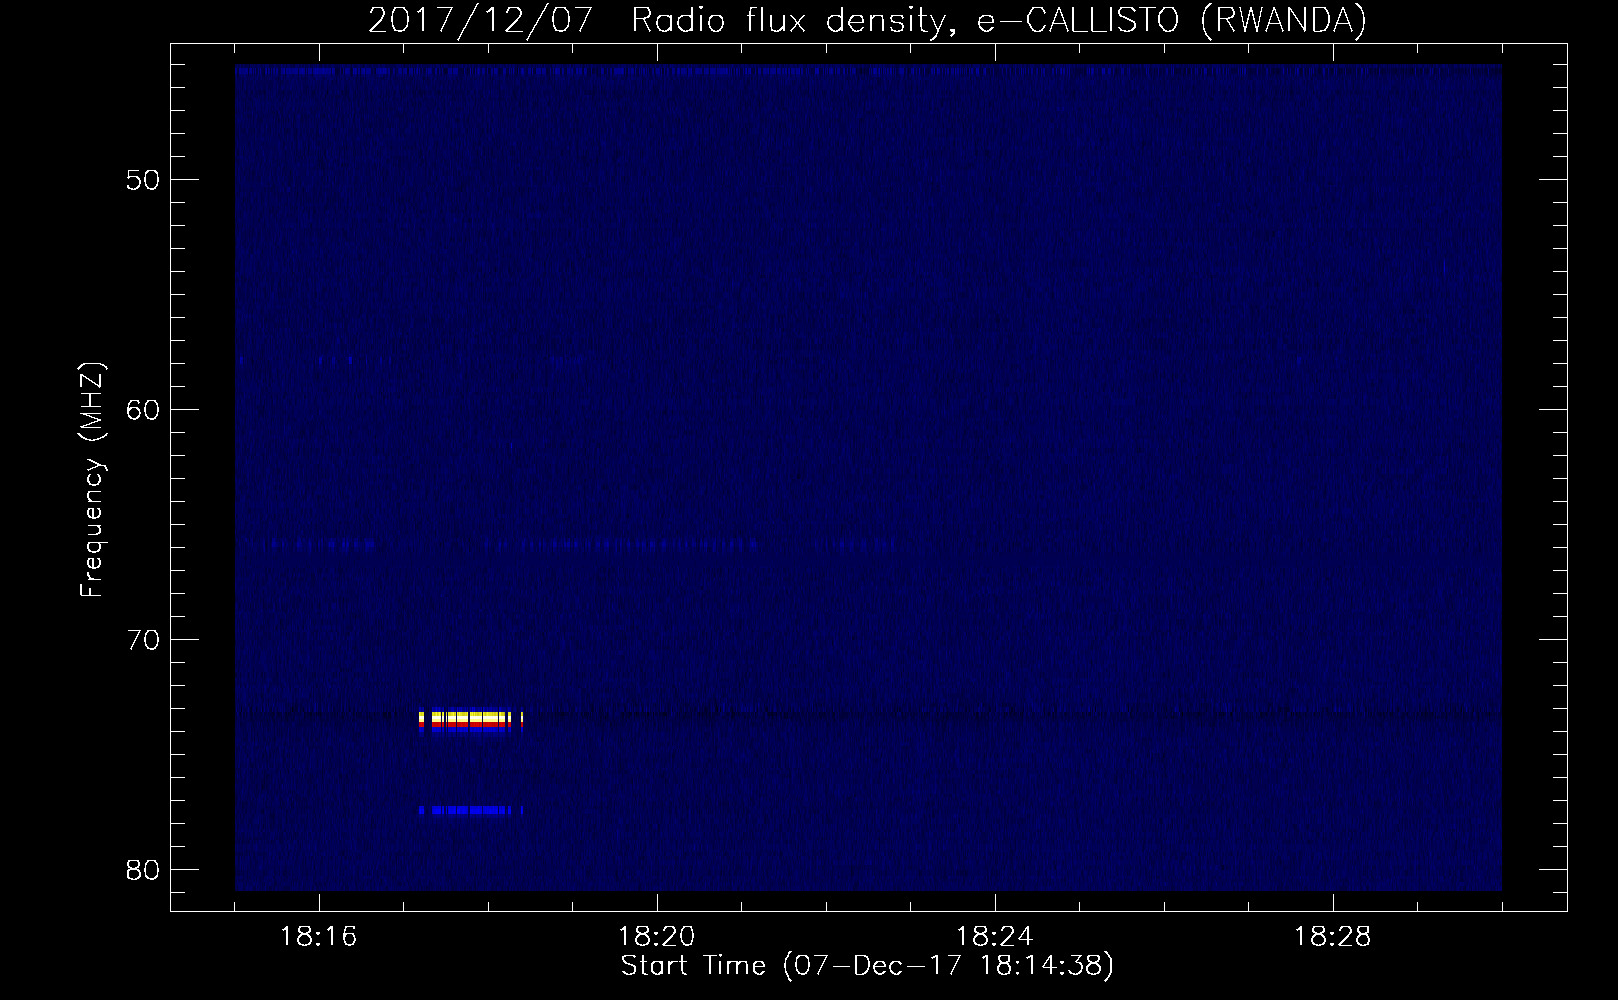The image size is (1618, 1000).
Task: Click the 70 frequency tick label
Action: click(142, 640)
